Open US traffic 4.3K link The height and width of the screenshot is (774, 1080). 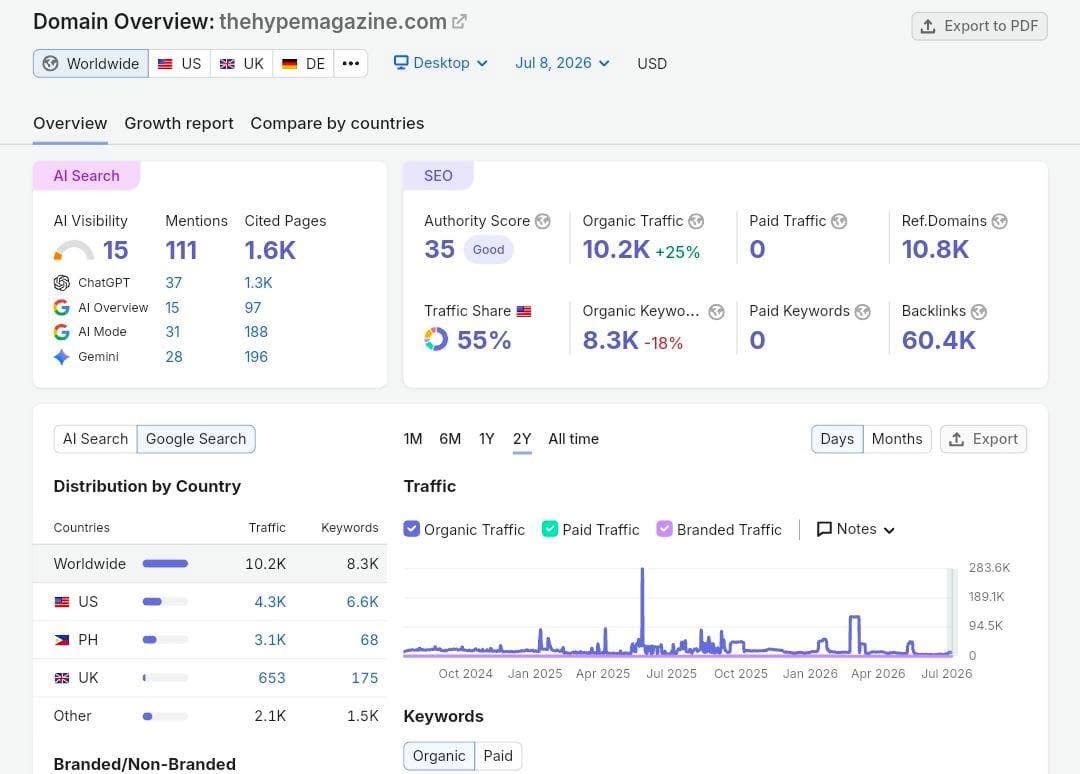click(x=270, y=602)
